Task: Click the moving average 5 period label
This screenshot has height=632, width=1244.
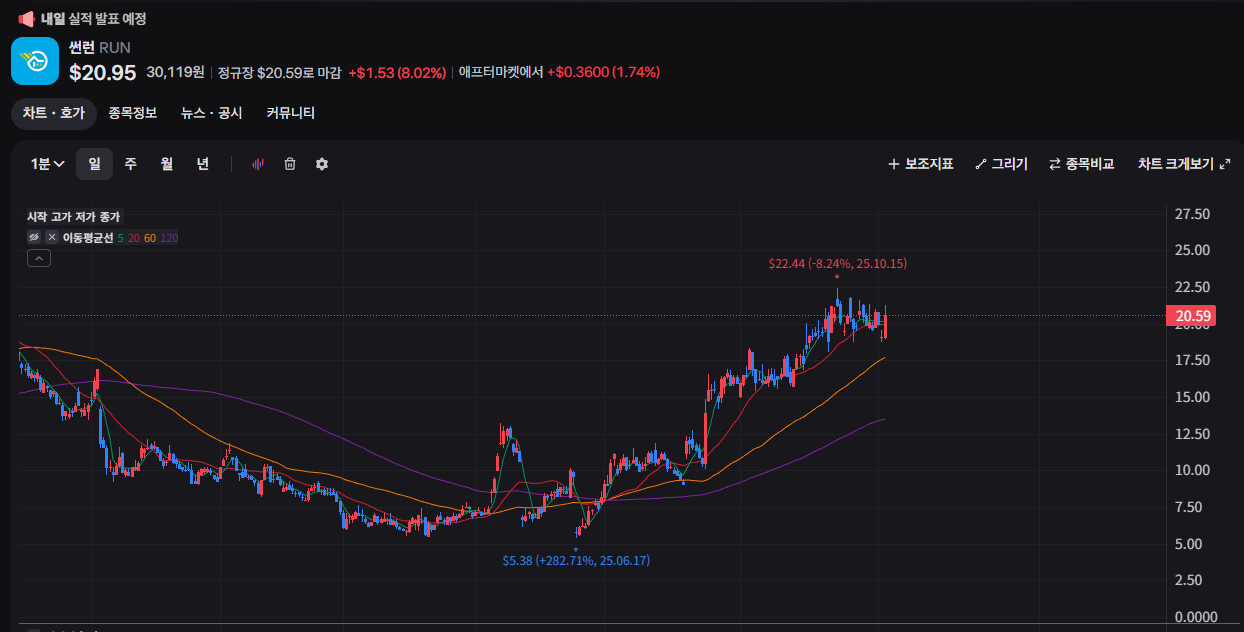Action: click(x=121, y=238)
